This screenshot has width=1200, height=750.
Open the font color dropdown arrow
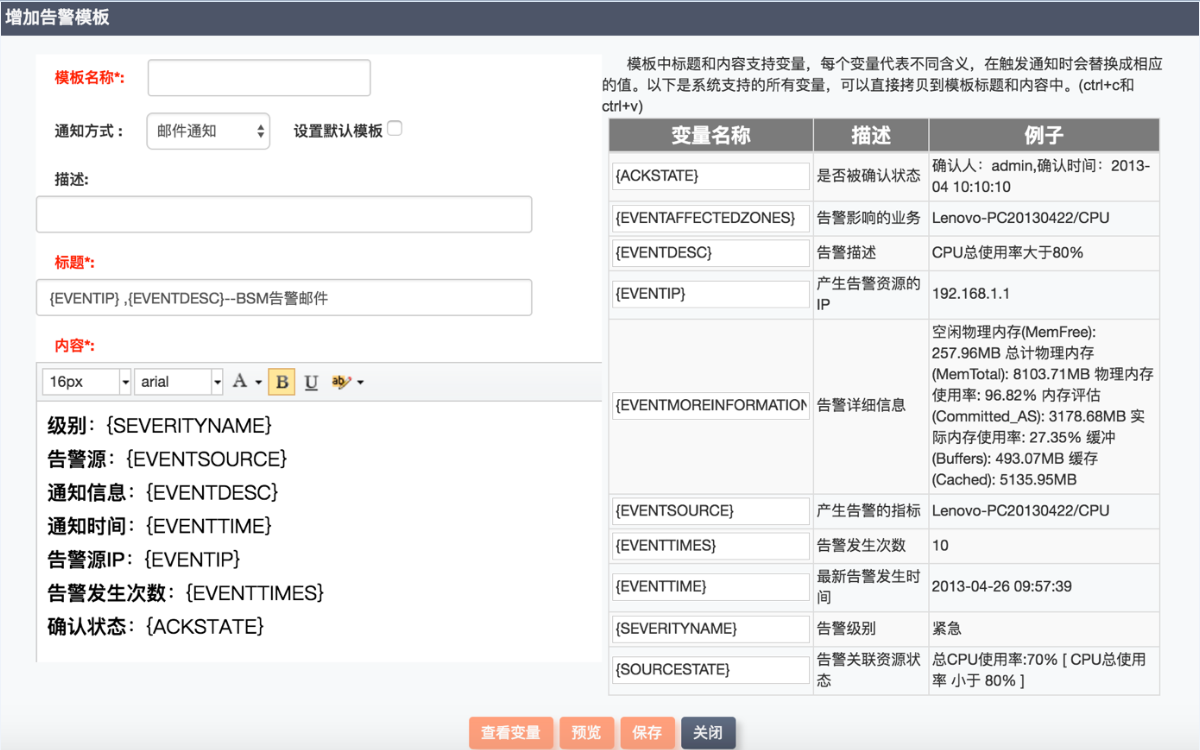258,383
